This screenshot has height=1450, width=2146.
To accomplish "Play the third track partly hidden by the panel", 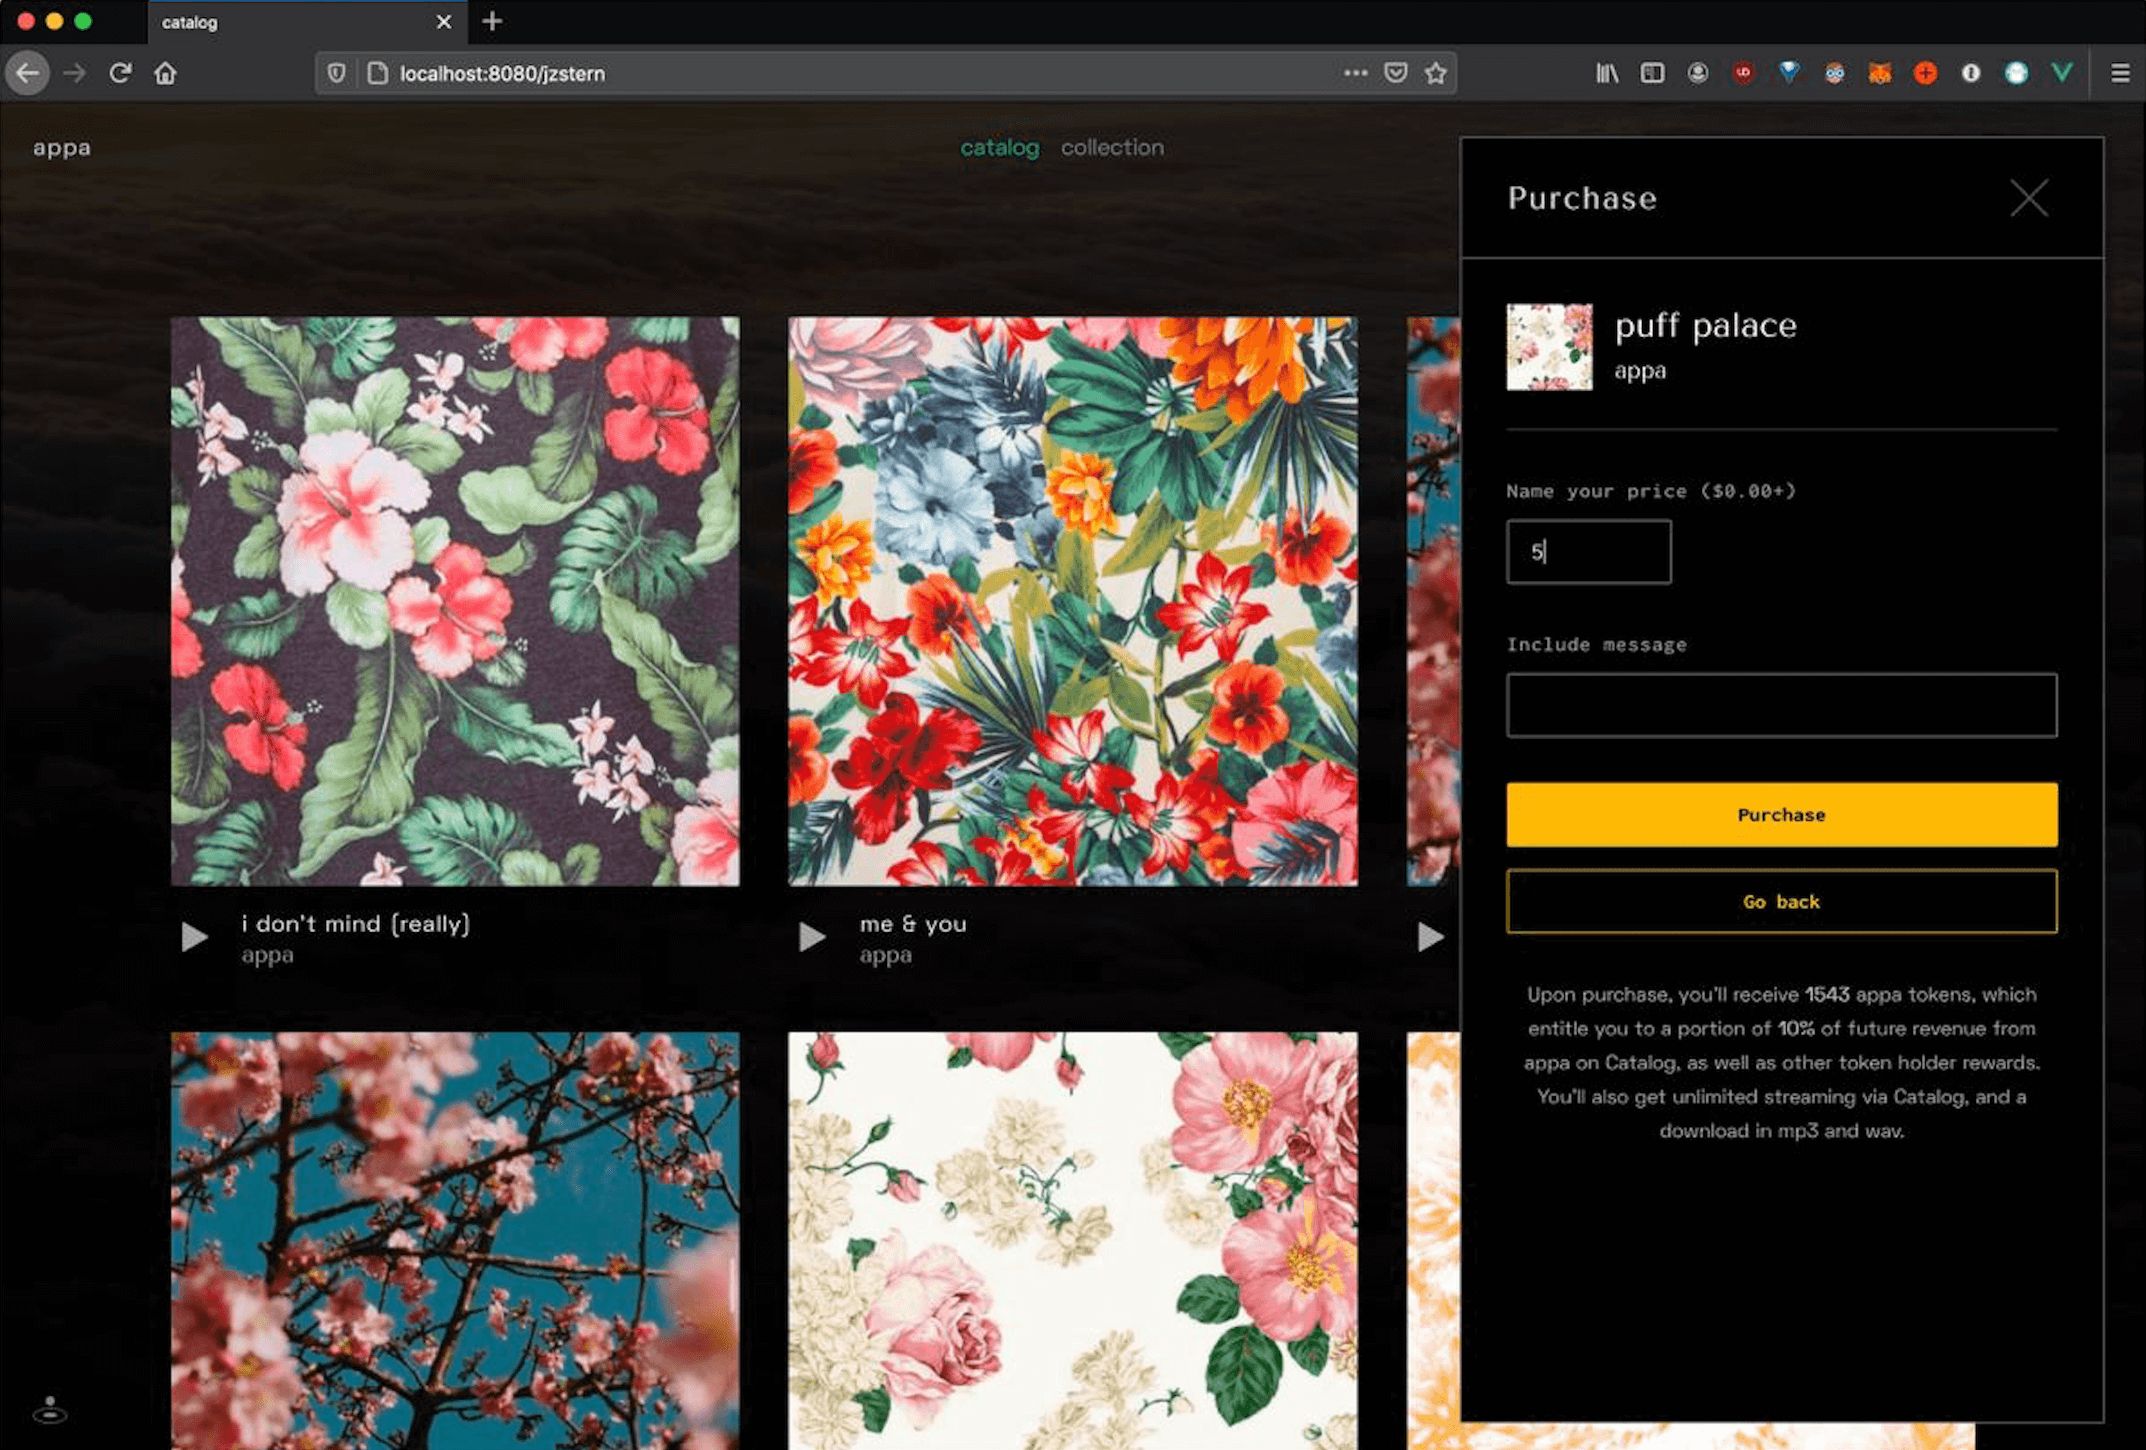I will point(1431,937).
